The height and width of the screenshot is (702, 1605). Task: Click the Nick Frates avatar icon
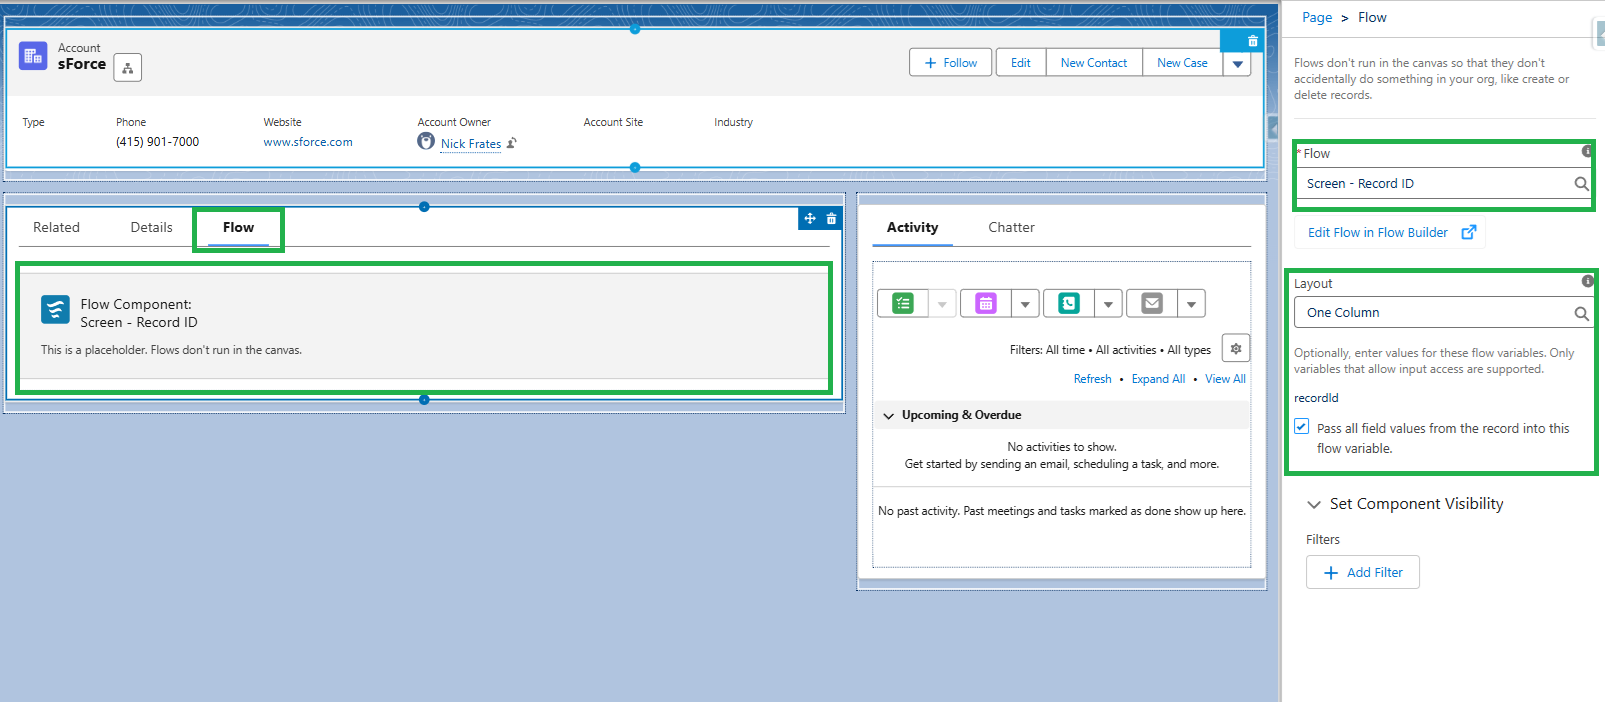(x=426, y=141)
